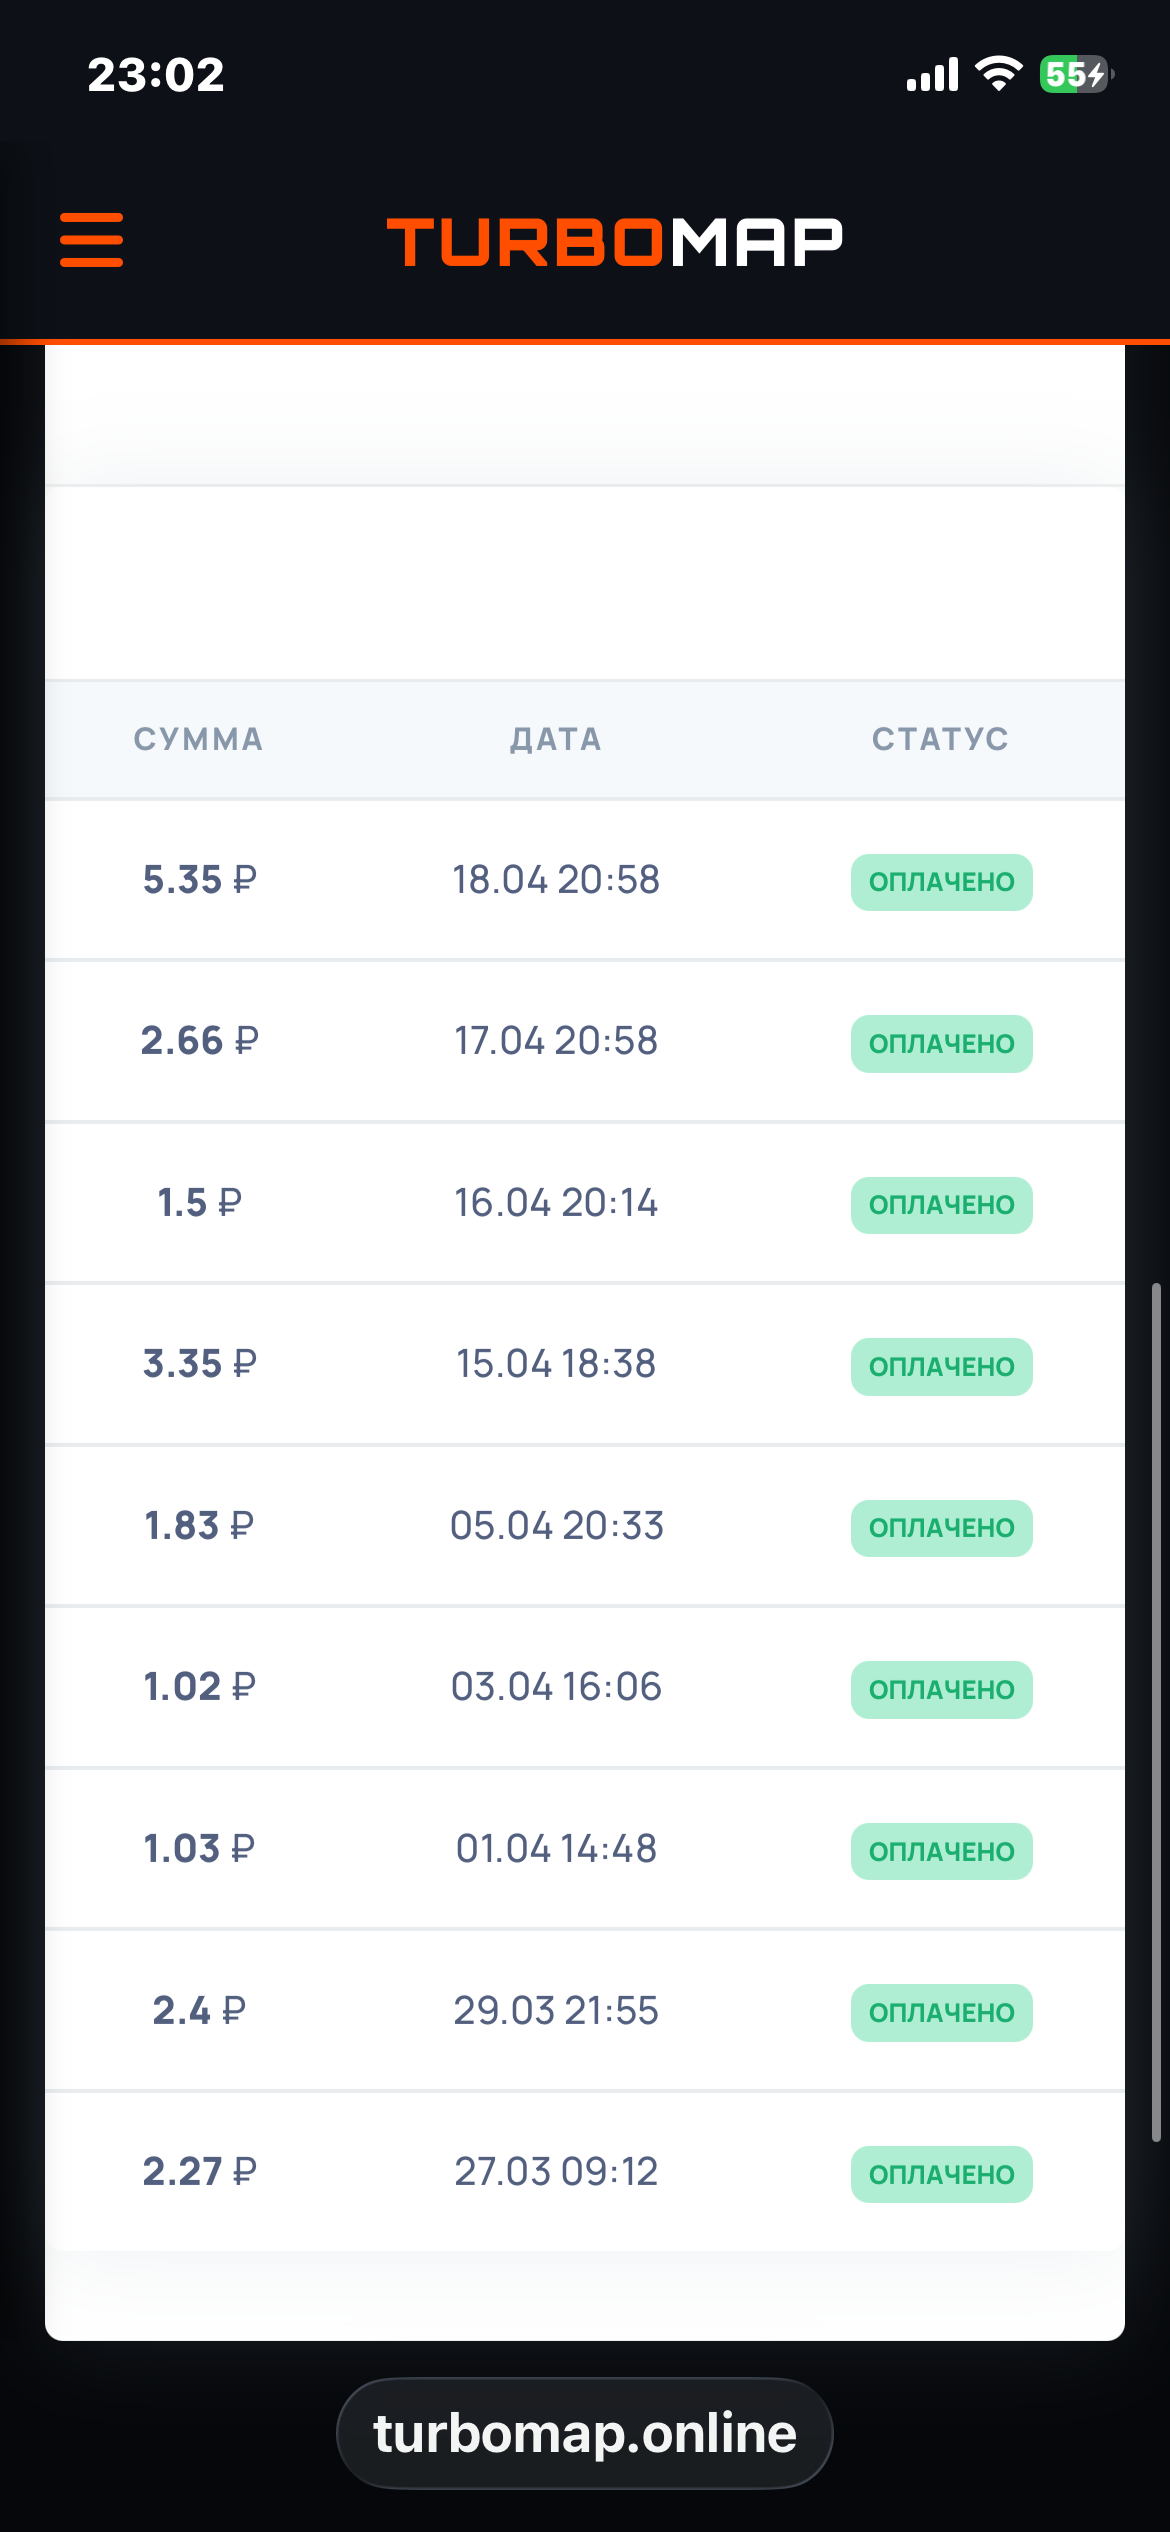Tap the TURBOMAP logo
1170x2532 pixels.
click(x=614, y=242)
